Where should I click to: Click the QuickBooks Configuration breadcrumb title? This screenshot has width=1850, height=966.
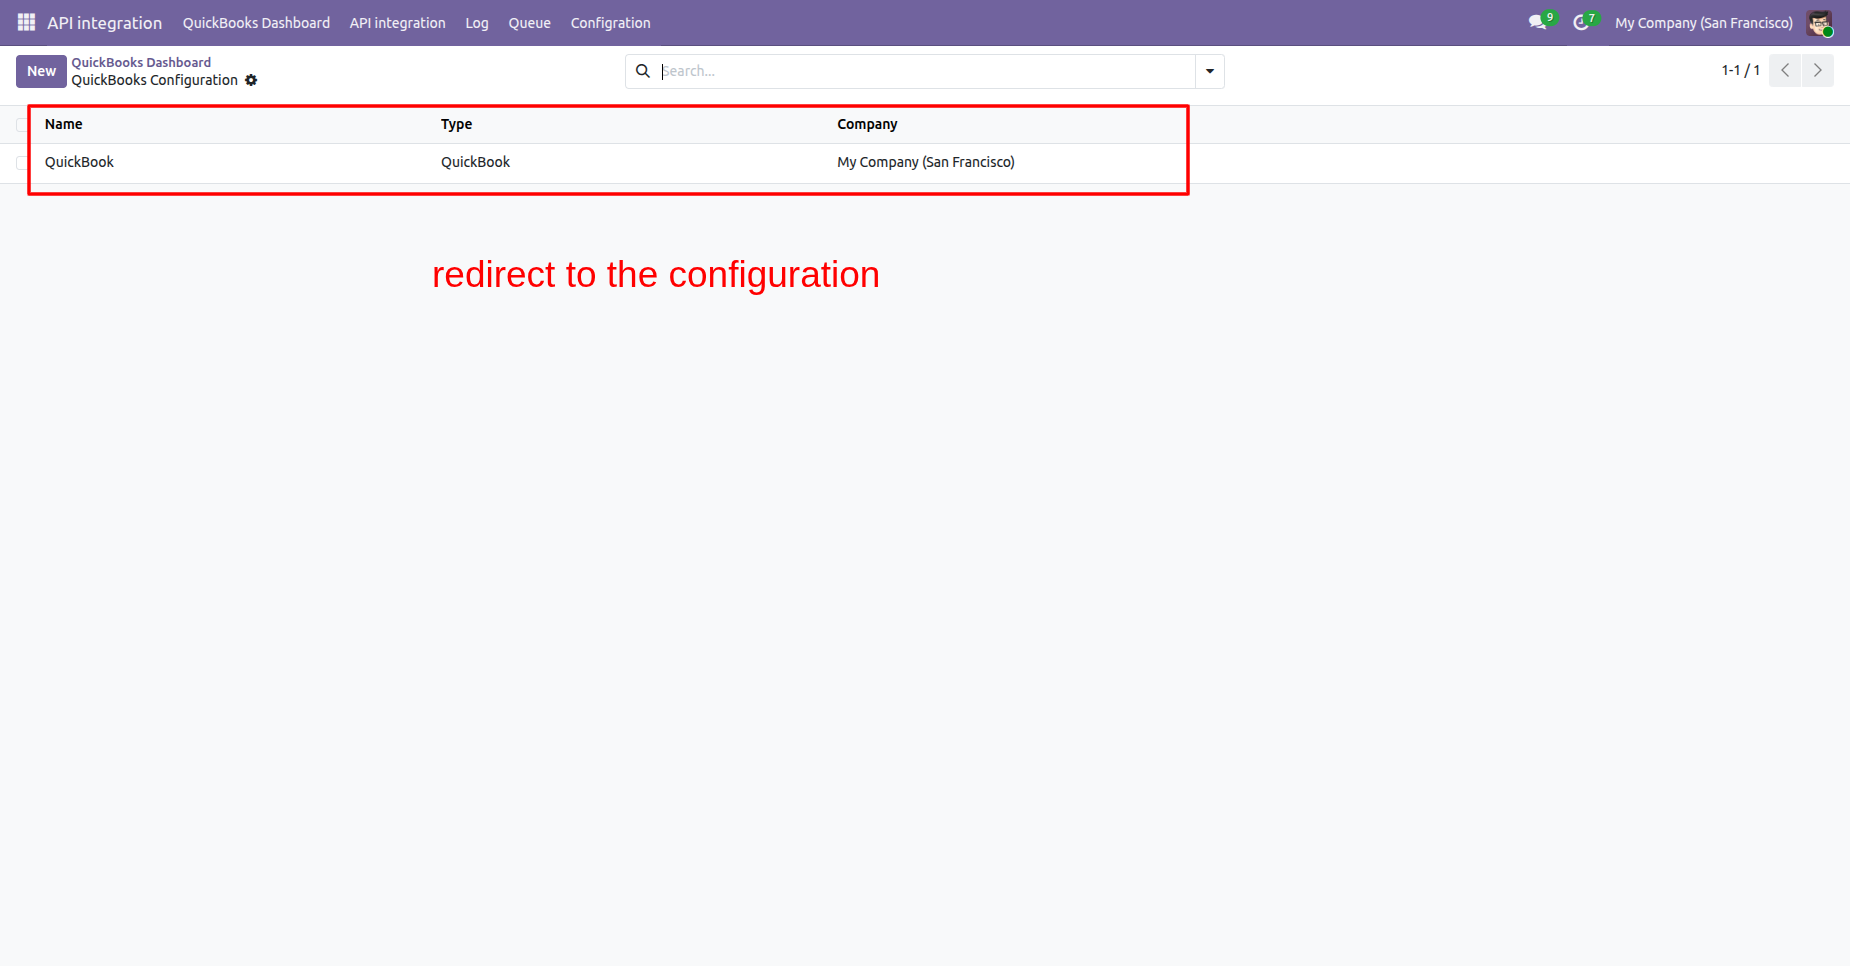click(x=154, y=80)
